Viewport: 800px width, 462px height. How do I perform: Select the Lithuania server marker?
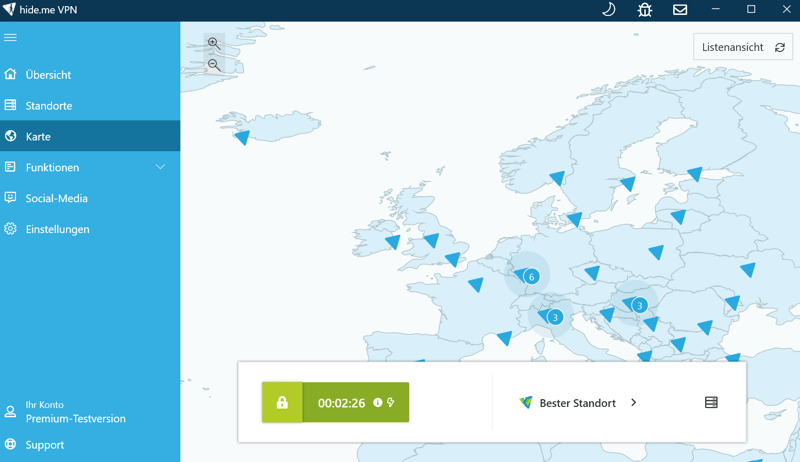tap(678, 217)
